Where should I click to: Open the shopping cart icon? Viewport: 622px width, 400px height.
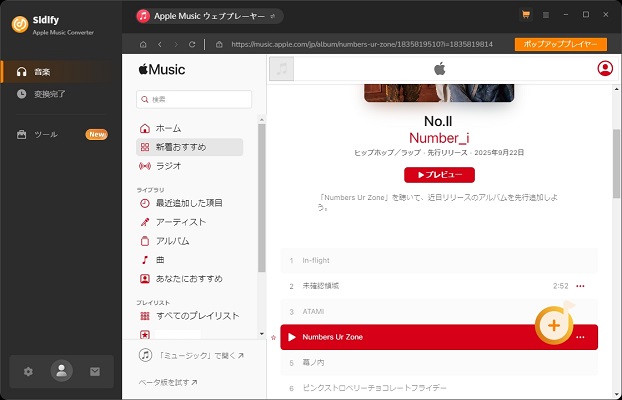click(526, 15)
